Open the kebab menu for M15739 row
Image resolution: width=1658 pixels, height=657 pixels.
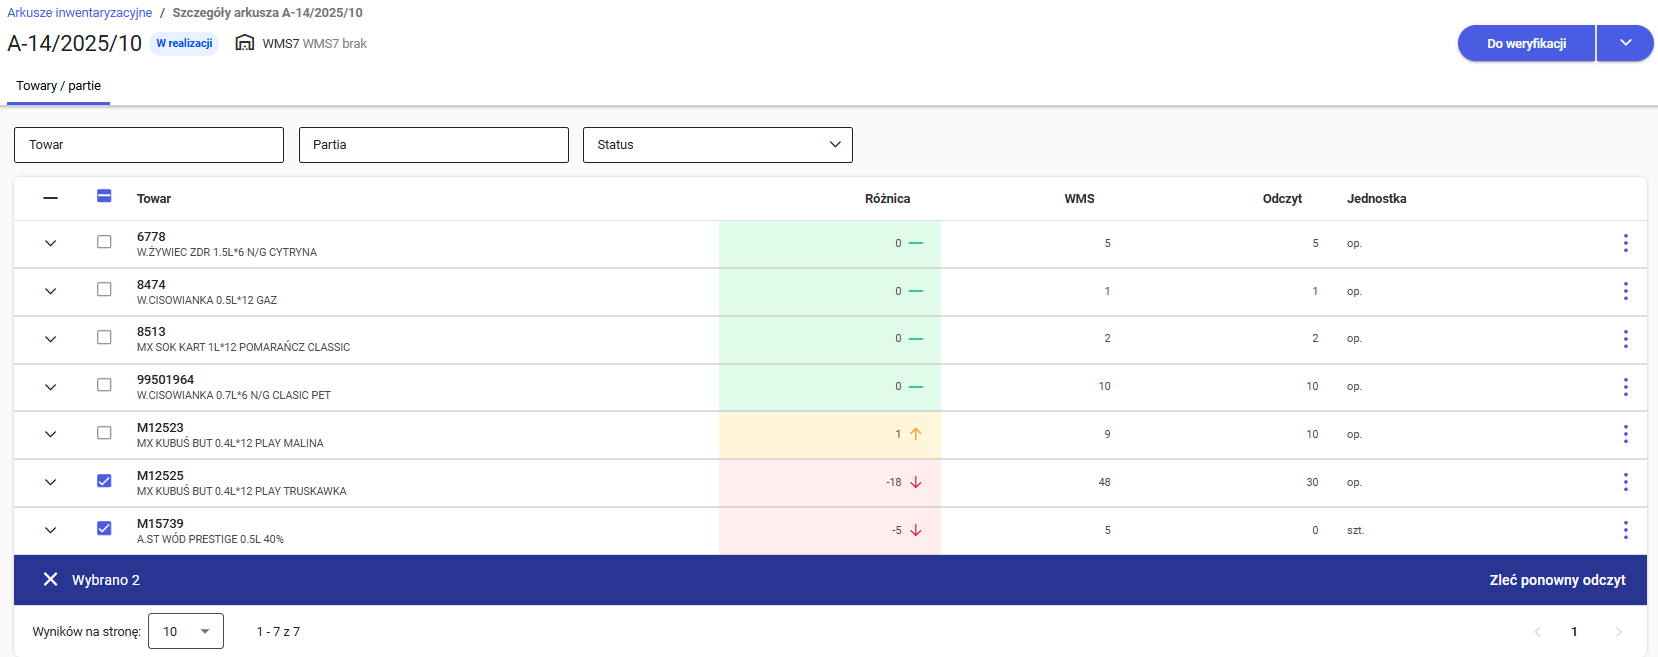[x=1625, y=530]
